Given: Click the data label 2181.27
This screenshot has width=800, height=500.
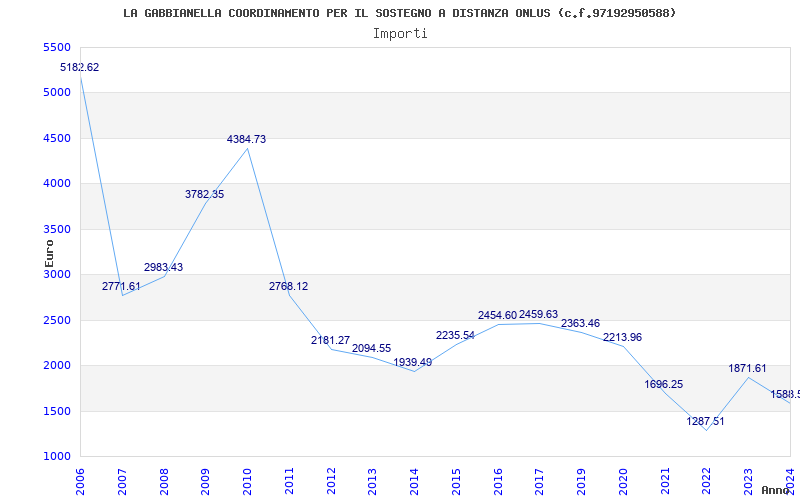Looking at the screenshot, I should [331, 340].
